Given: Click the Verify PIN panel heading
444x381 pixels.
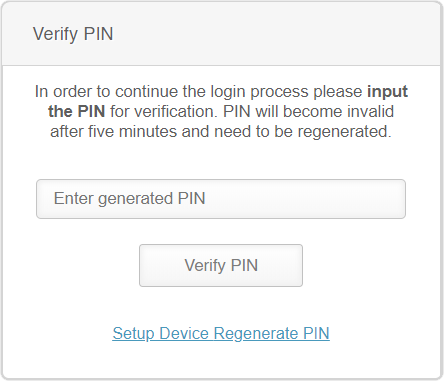Looking at the screenshot, I should pyautogui.click(x=73, y=34).
